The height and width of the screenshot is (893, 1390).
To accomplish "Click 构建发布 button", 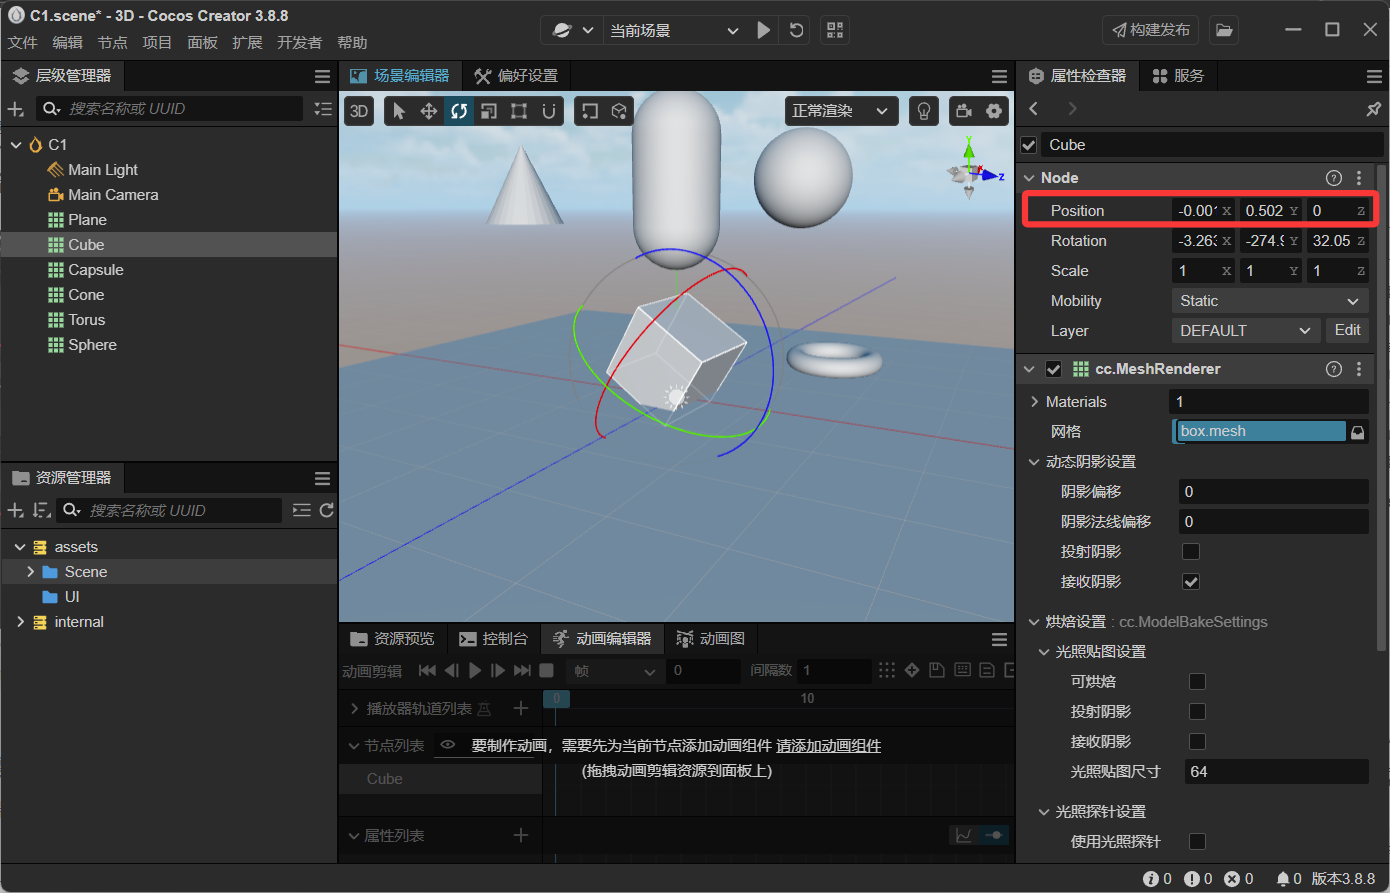I will 1151,30.
